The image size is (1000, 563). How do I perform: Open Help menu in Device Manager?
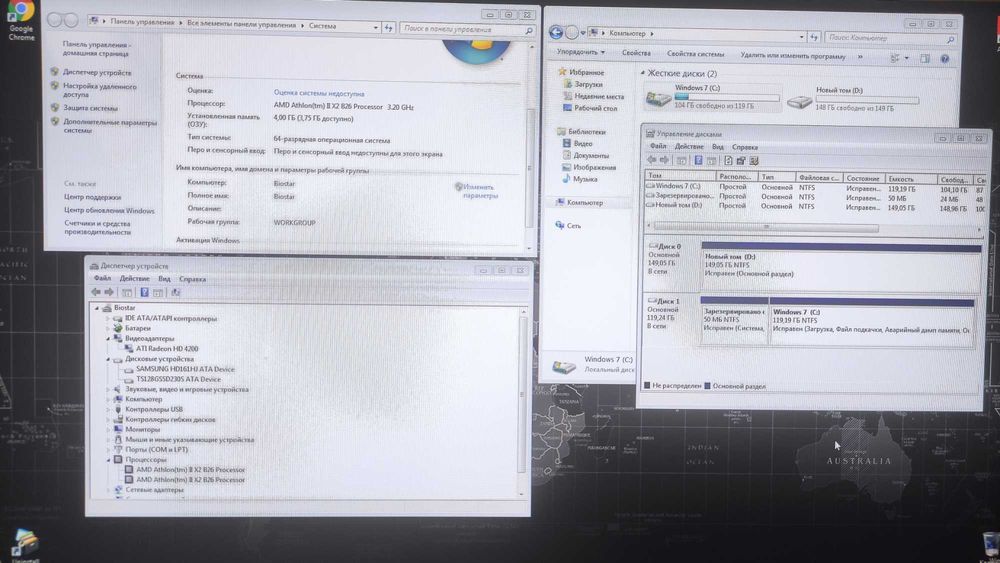[193, 279]
